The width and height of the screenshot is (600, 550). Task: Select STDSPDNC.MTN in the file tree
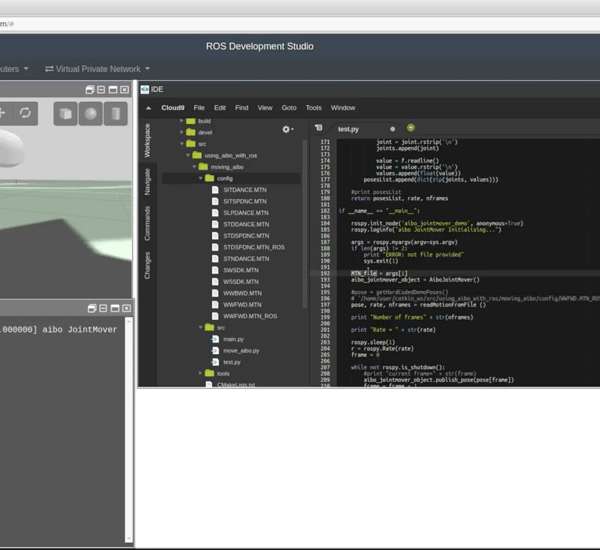coord(246,236)
